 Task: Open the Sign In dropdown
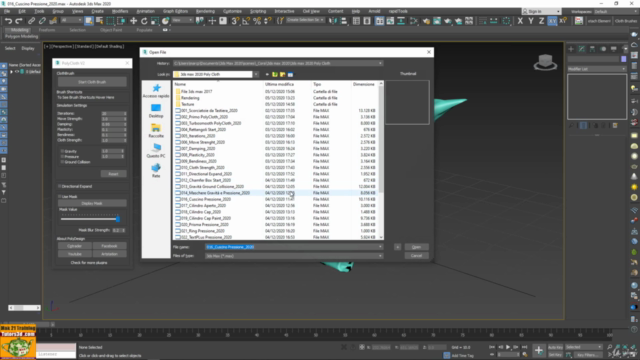[541, 11]
